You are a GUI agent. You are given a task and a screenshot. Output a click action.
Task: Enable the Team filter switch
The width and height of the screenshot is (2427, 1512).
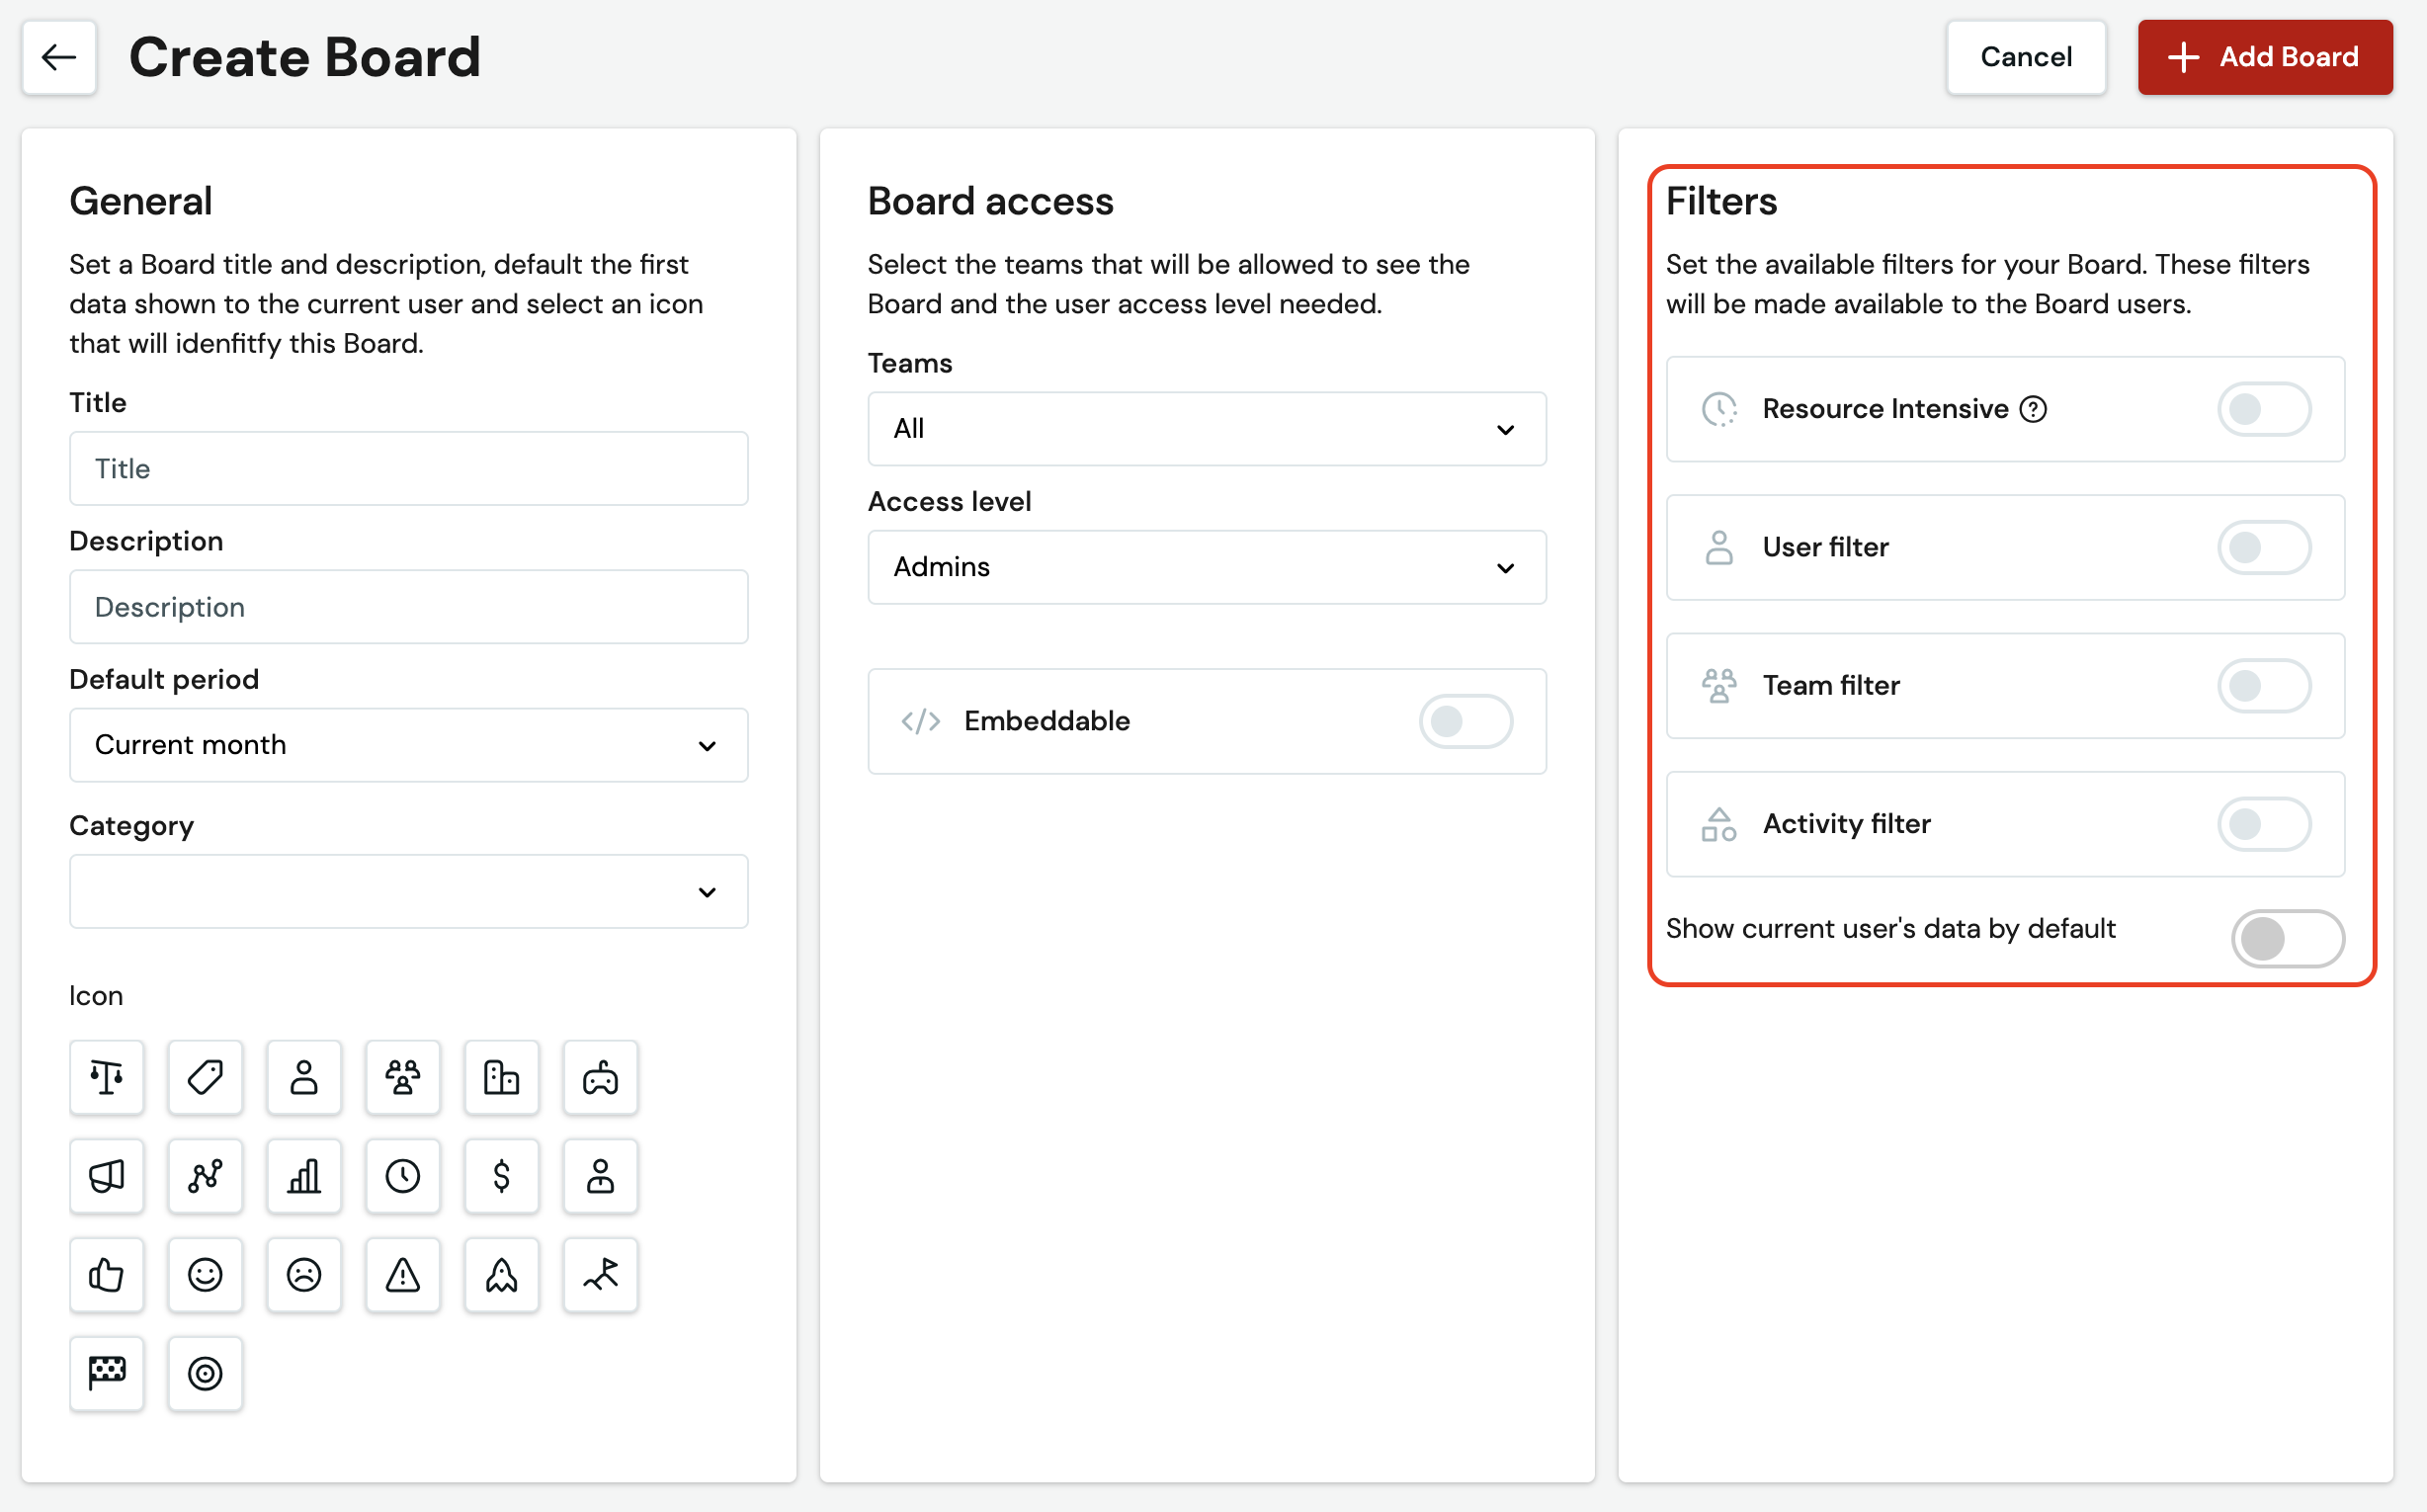(x=2264, y=686)
